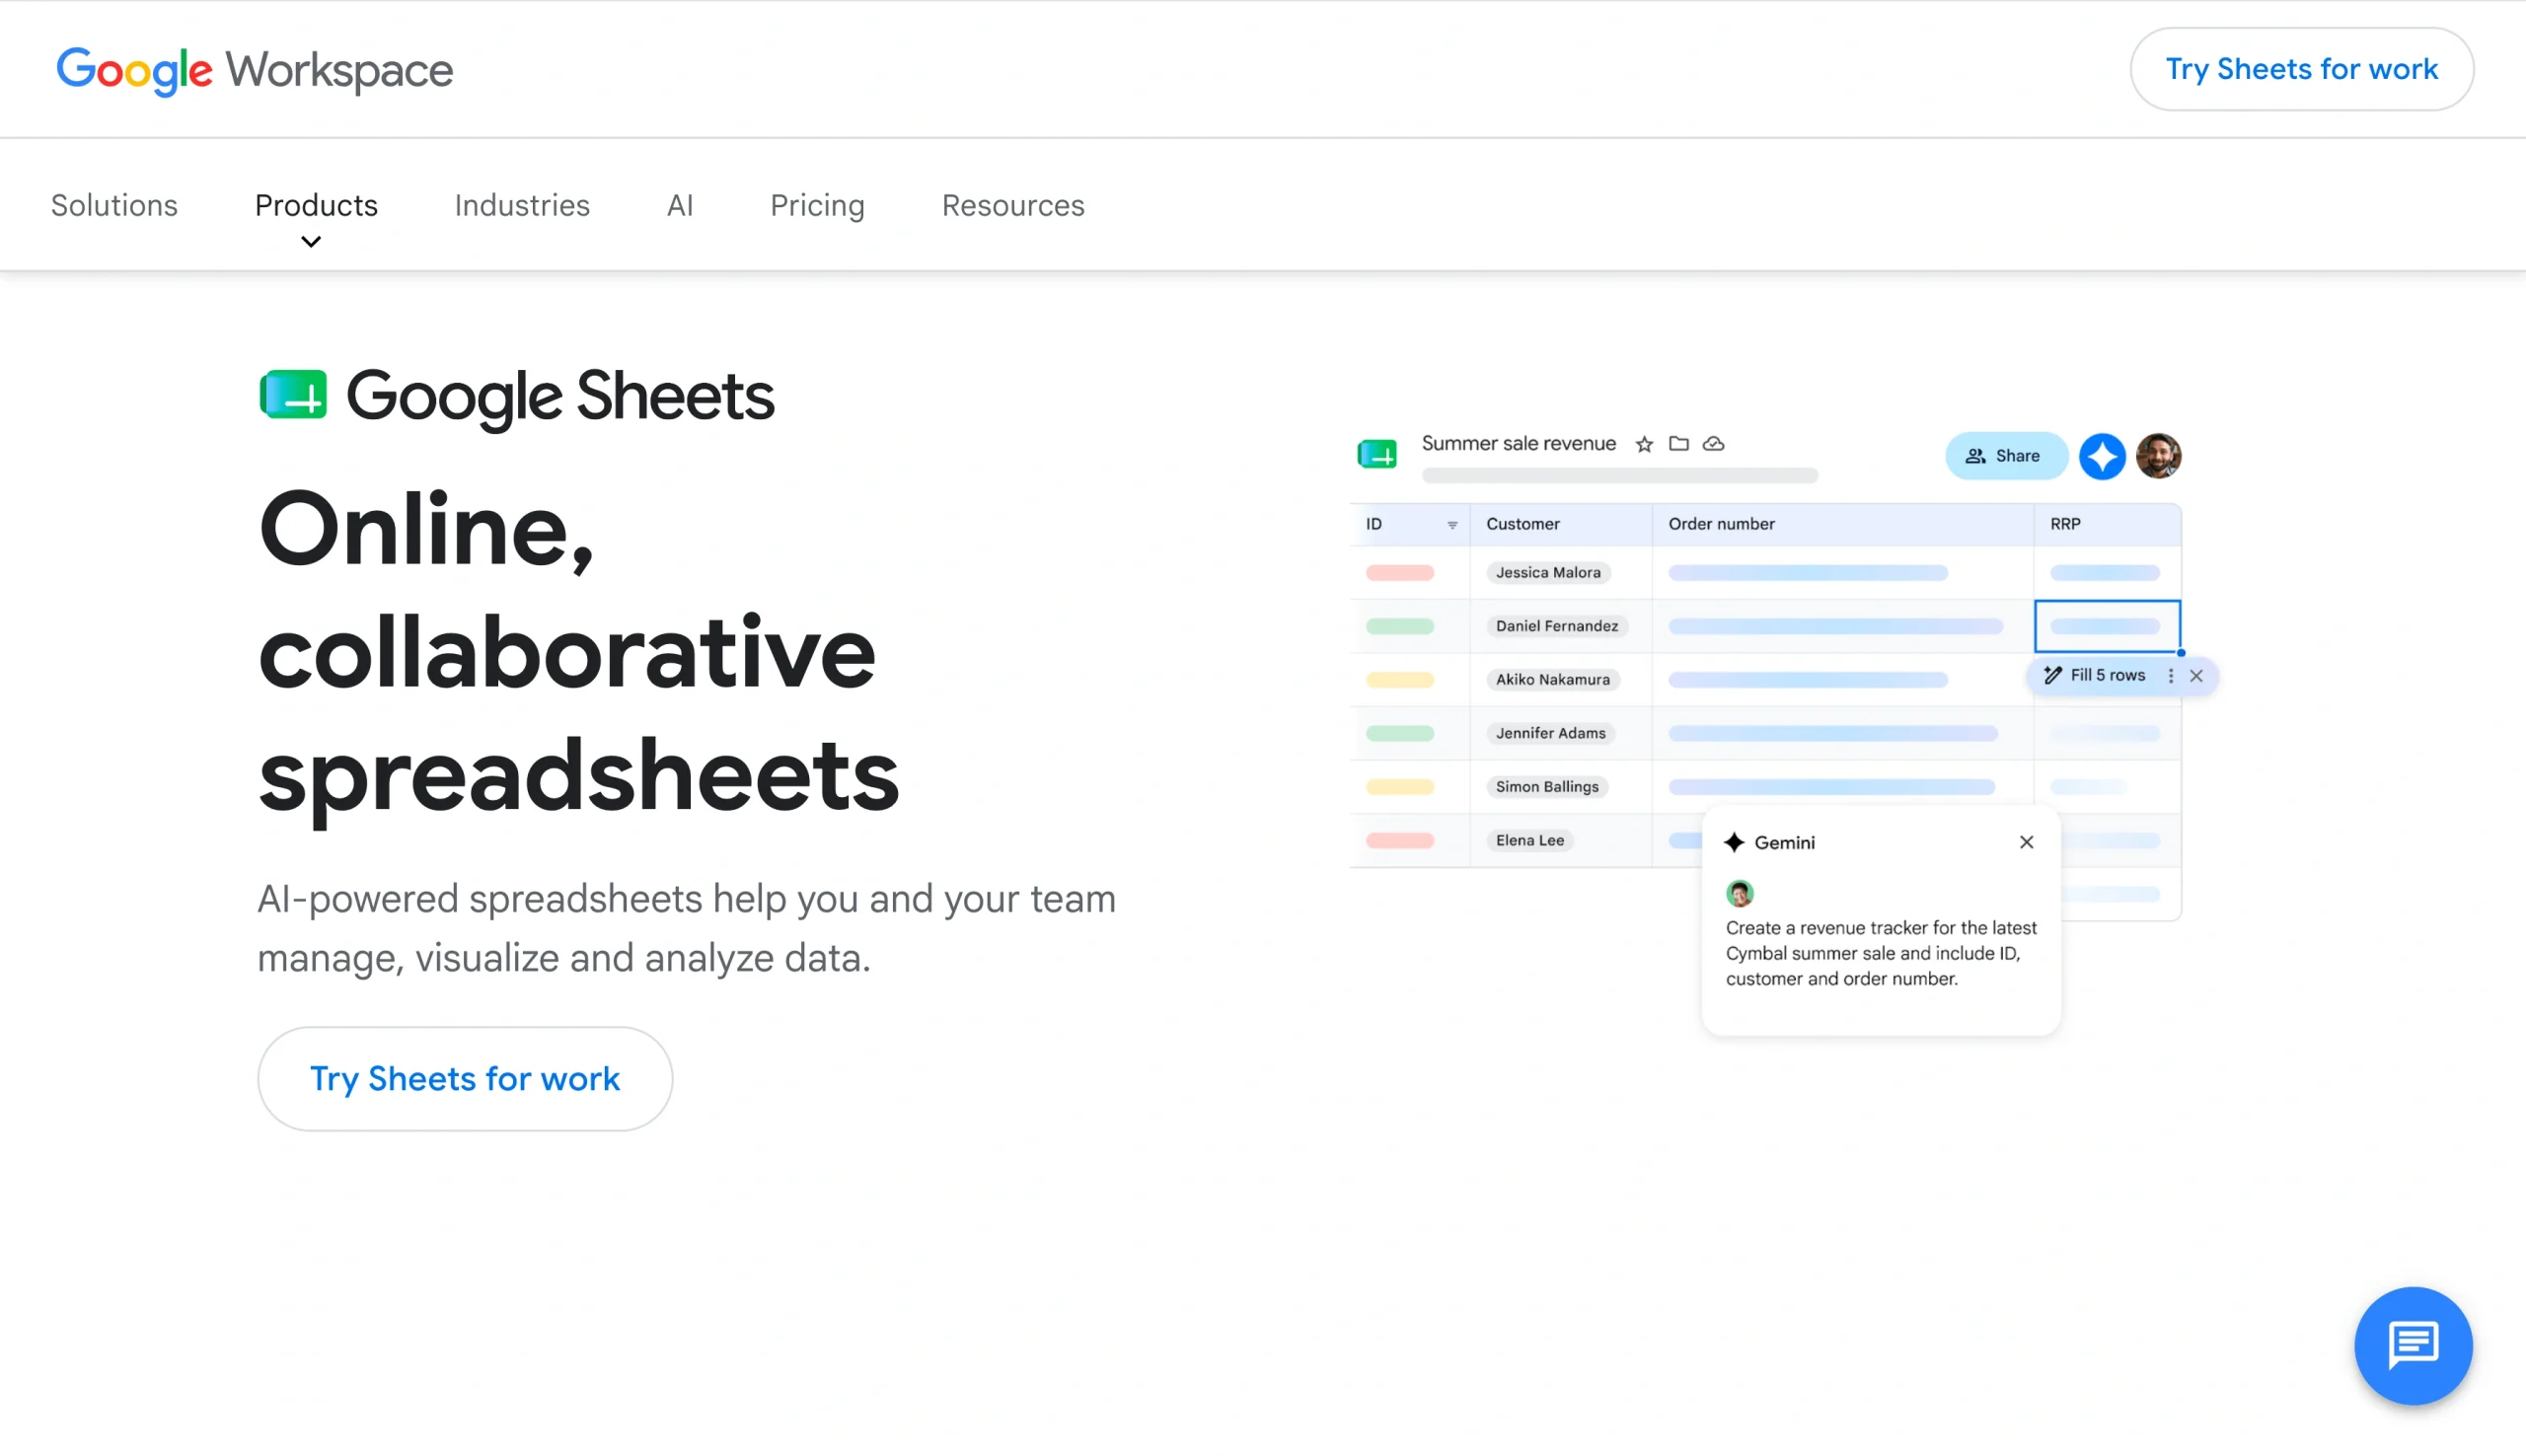Select the Simon Ballings customer chip
The width and height of the screenshot is (2526, 1456).
pyautogui.click(x=1547, y=786)
